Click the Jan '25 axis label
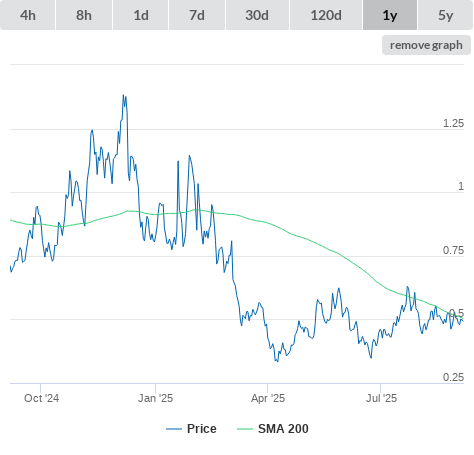The image size is (474, 455). (x=155, y=398)
